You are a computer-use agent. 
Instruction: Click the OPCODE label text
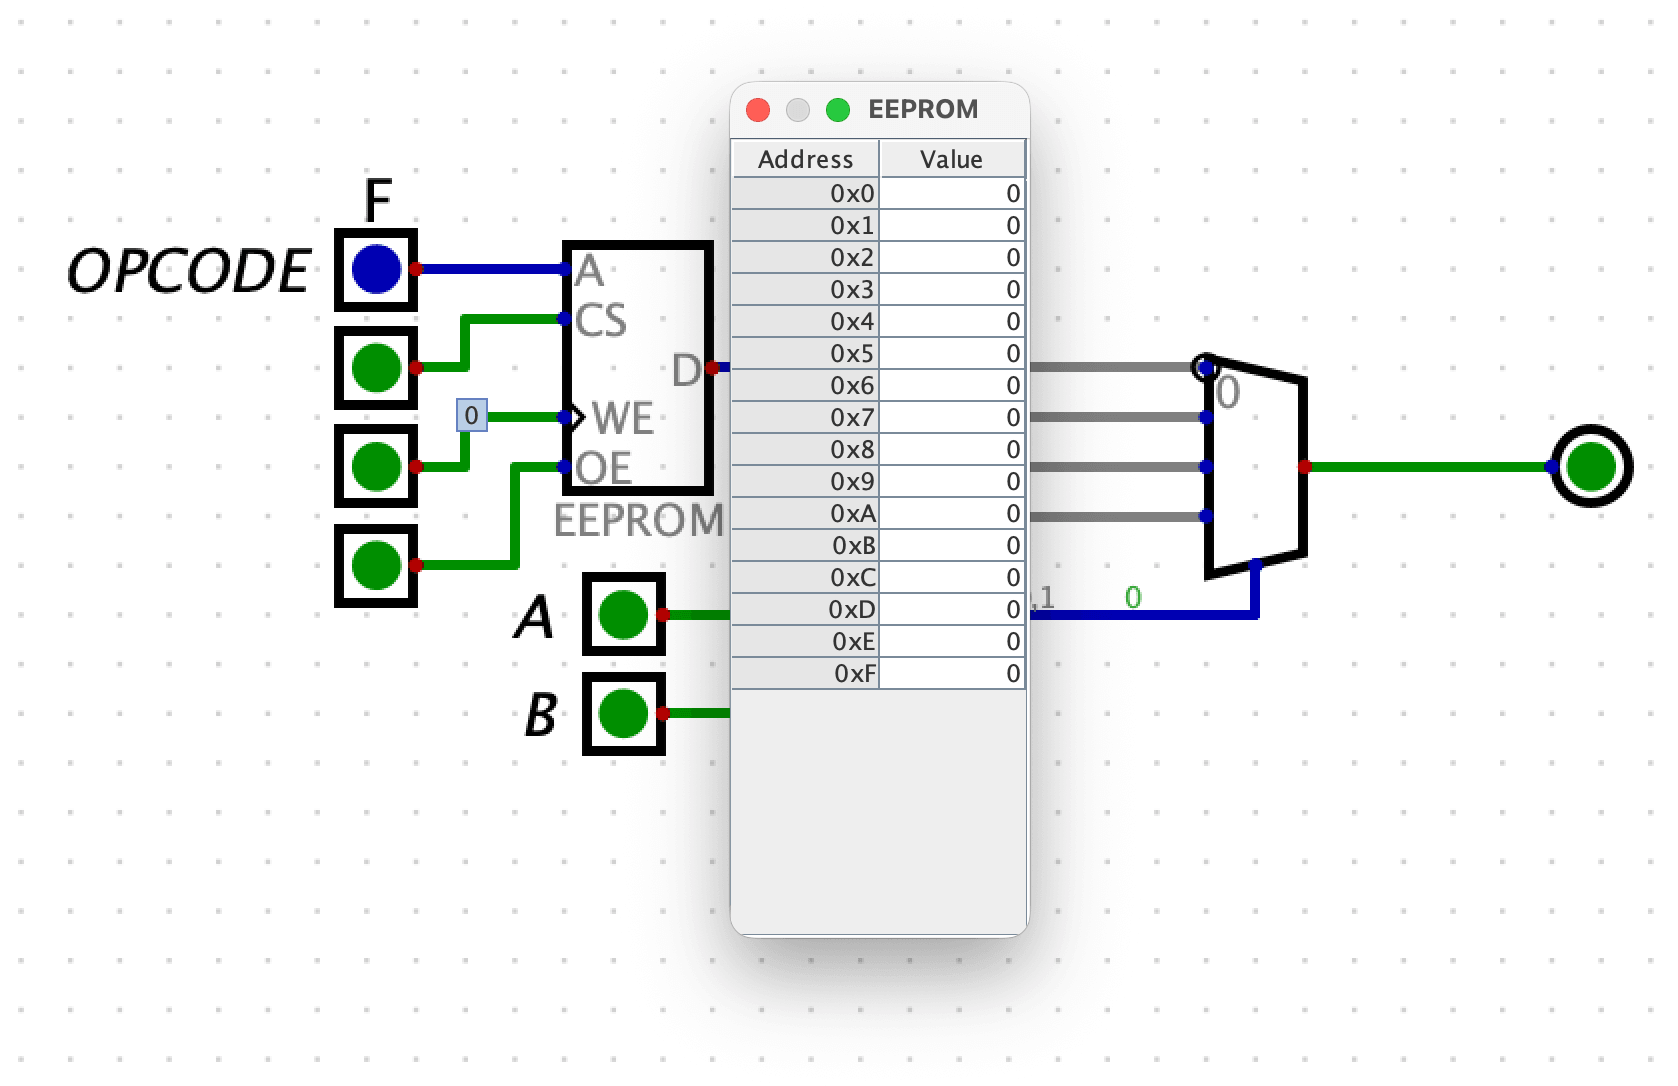click(189, 271)
